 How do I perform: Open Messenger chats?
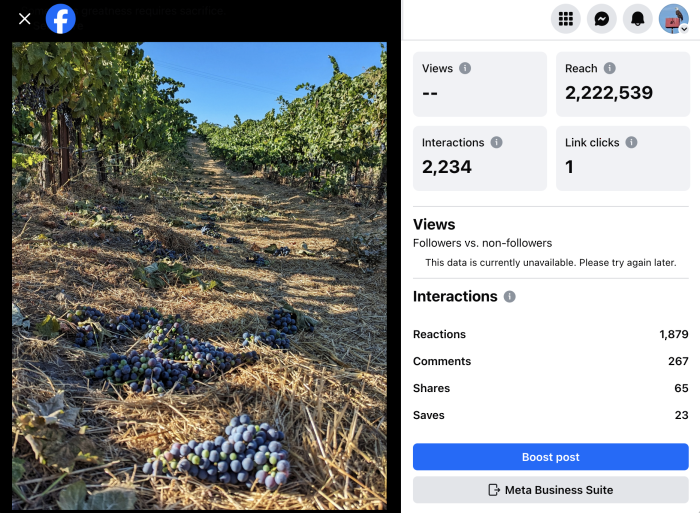(602, 19)
